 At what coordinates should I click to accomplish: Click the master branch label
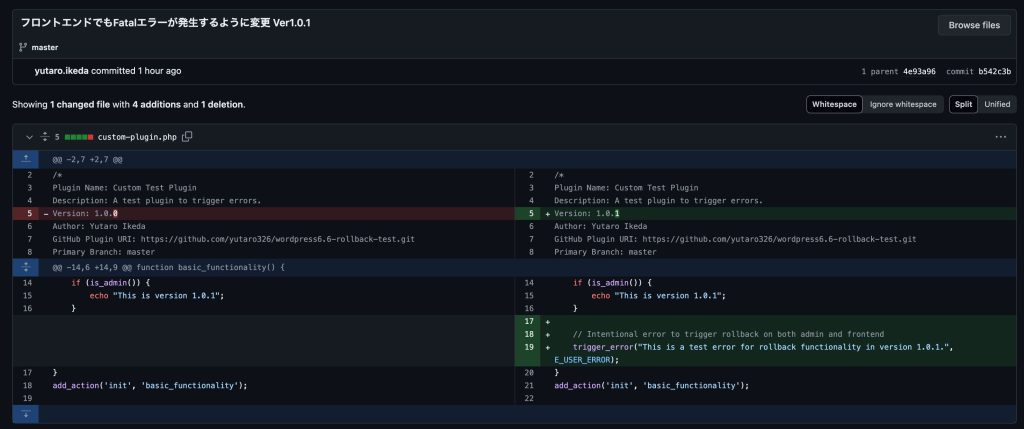[45, 47]
